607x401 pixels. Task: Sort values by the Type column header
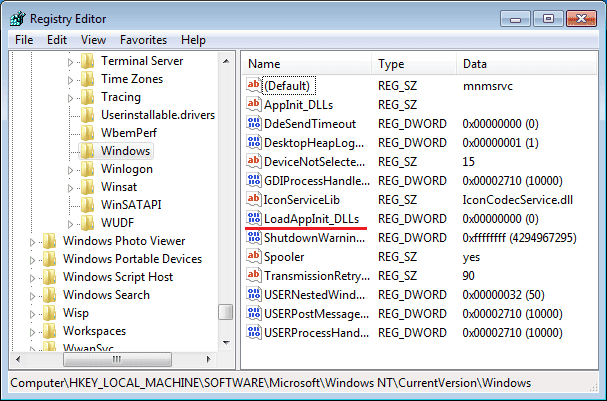pyautogui.click(x=414, y=64)
